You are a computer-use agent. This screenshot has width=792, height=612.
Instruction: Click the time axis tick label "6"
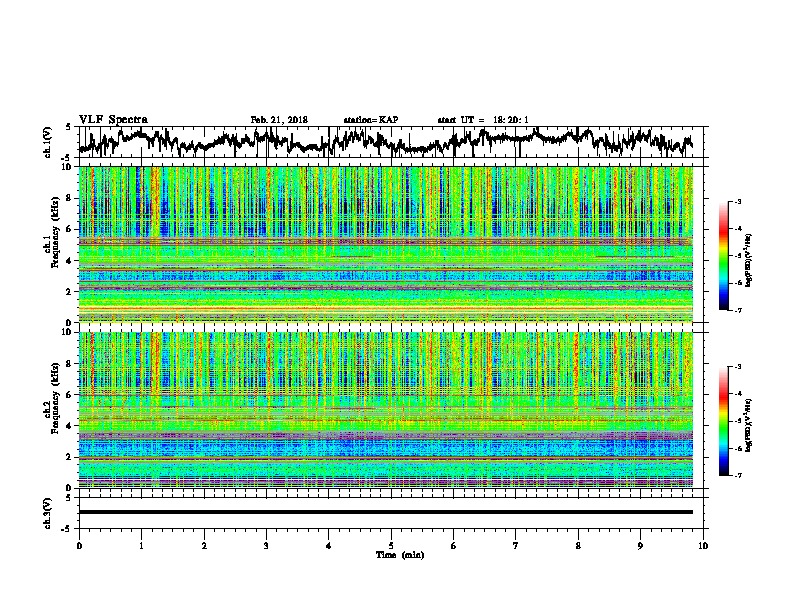tap(454, 546)
